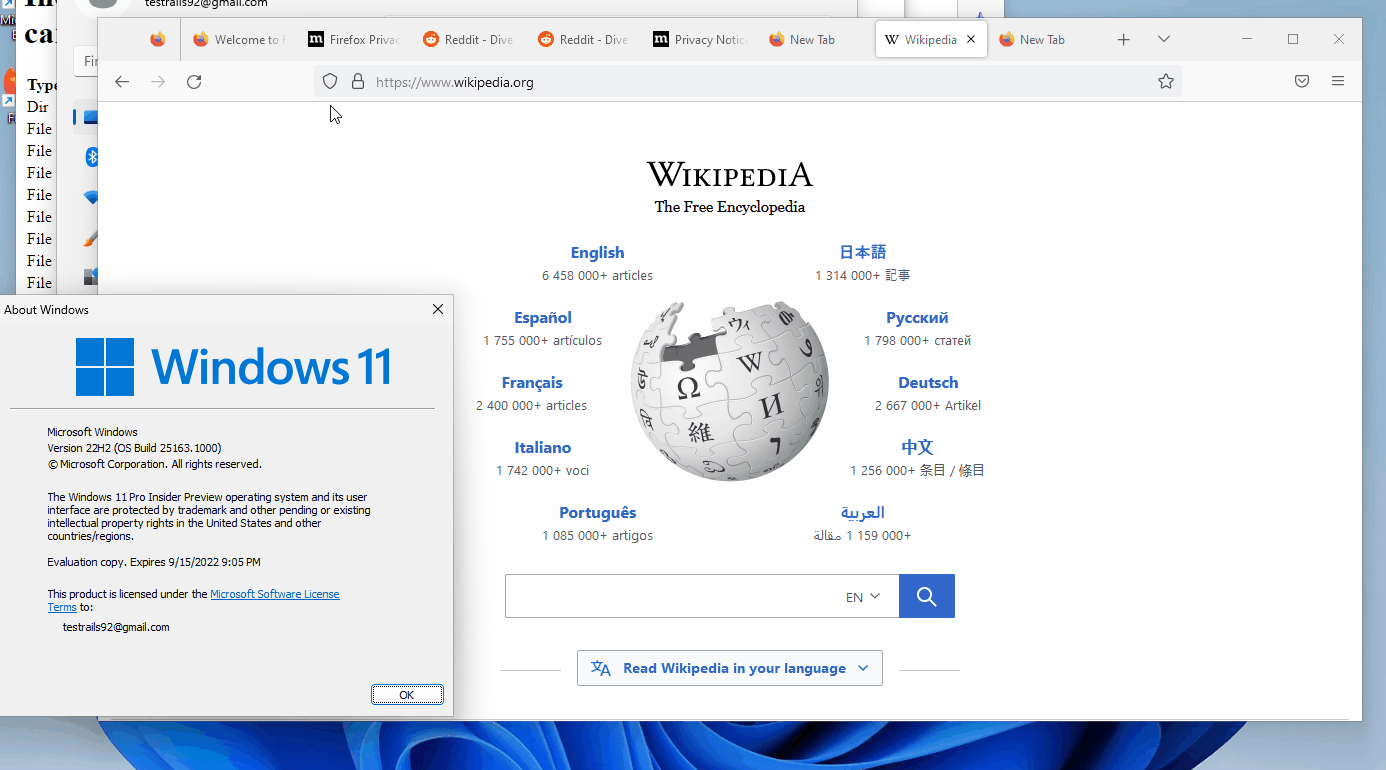Click testrails92@gmail.com in About Windows
Screen dimensions: 1386x770
[116, 627]
